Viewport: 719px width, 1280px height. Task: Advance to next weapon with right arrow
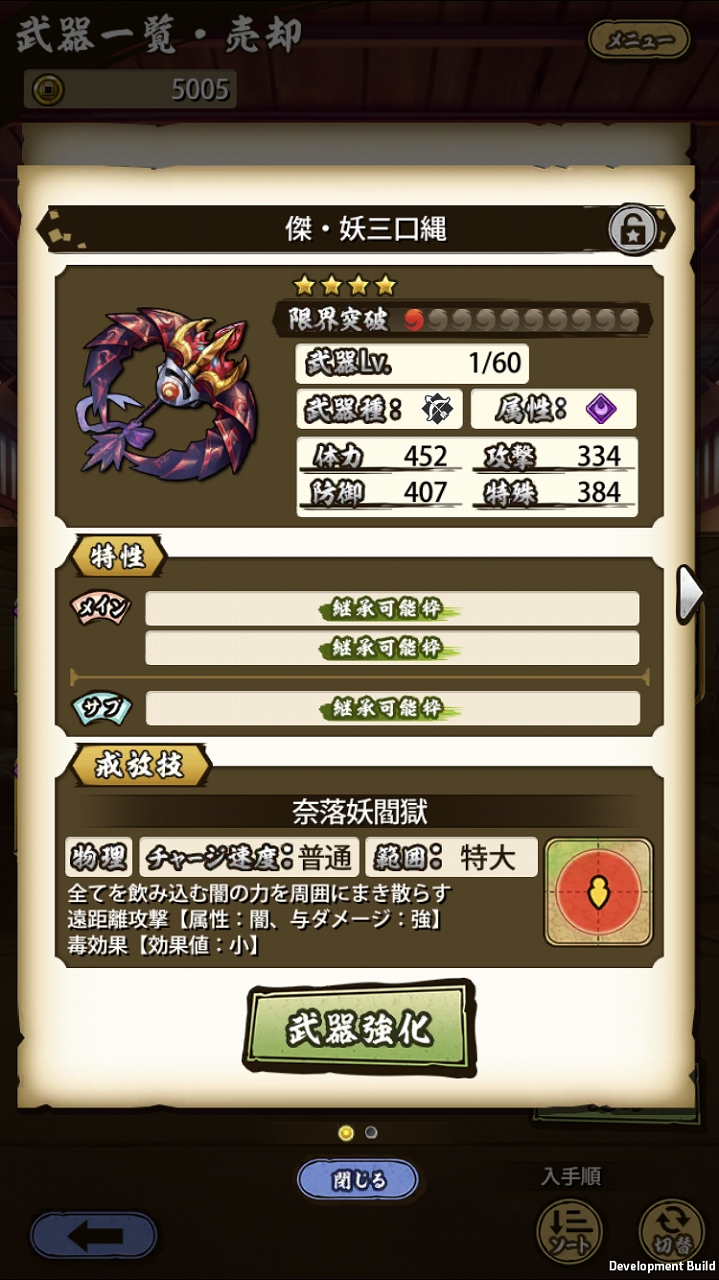pyautogui.click(x=691, y=594)
